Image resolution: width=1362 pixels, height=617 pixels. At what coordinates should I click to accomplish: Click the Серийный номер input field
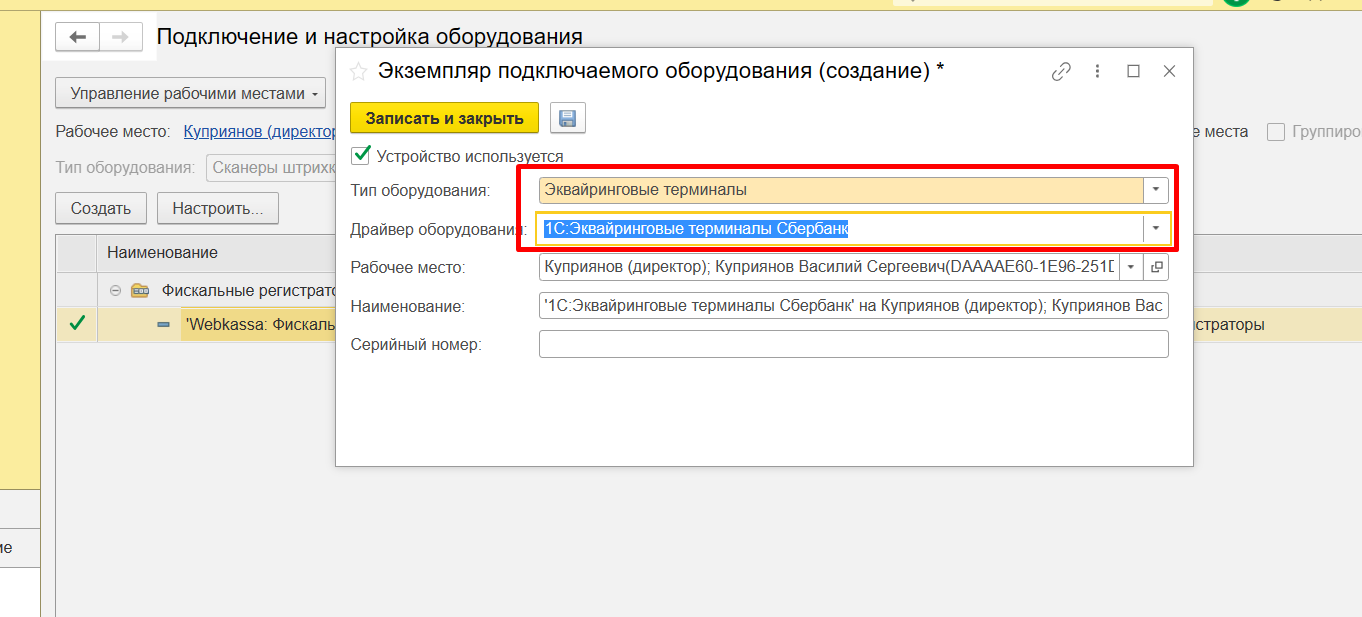(853, 344)
